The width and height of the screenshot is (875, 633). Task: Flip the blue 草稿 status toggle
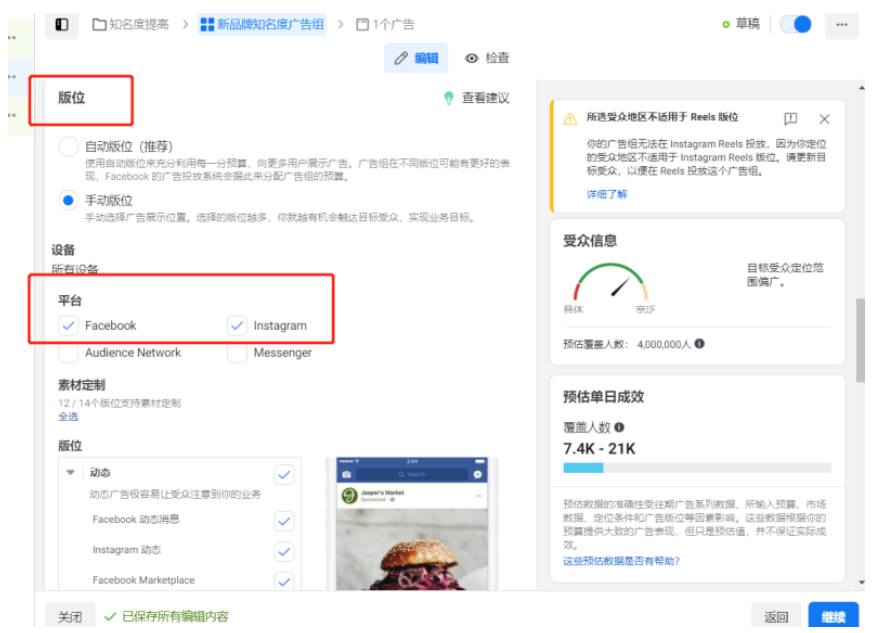(796, 24)
